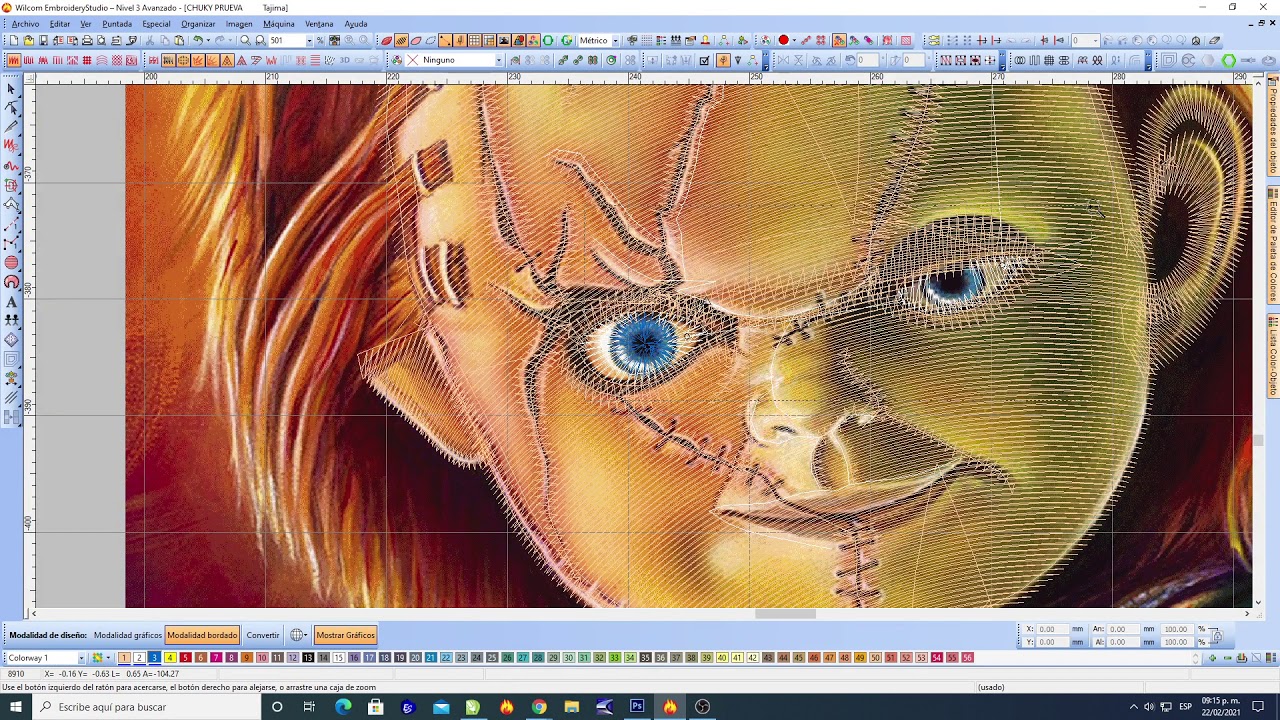Open the Colorway 1 dropdown
Image resolution: width=1280 pixels, height=720 pixels.
point(81,658)
